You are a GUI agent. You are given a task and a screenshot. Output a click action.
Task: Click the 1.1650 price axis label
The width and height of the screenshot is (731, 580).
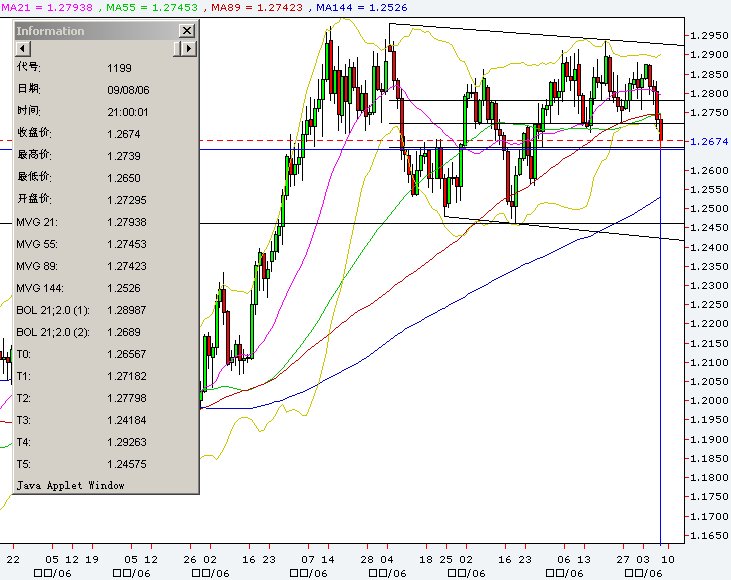pyautogui.click(x=709, y=535)
